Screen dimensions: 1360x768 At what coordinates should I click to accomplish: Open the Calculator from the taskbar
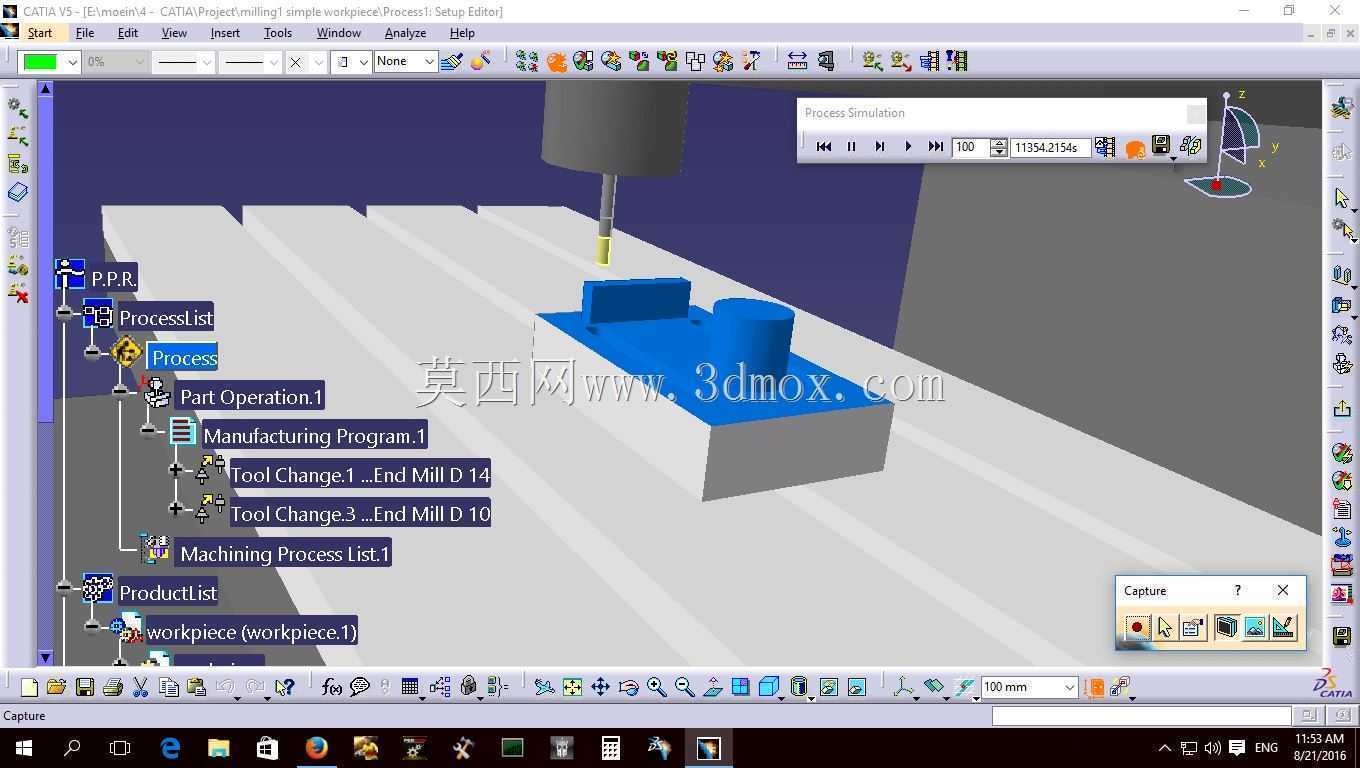[x=610, y=747]
